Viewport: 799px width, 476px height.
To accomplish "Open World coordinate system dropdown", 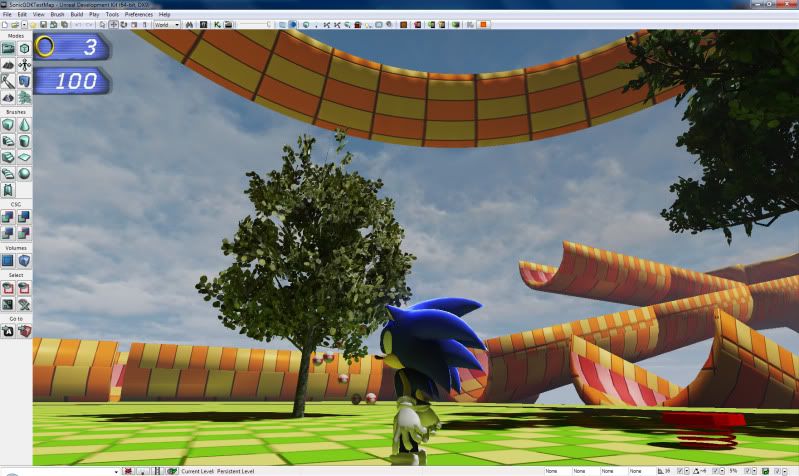I will 167,24.
